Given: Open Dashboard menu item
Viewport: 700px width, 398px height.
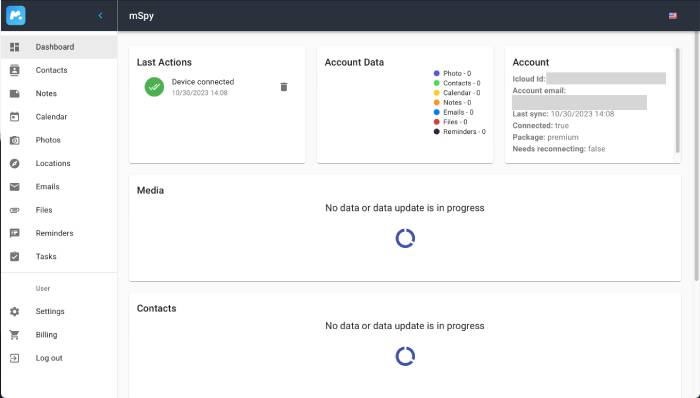Looking at the screenshot, I should pyautogui.click(x=59, y=47).
